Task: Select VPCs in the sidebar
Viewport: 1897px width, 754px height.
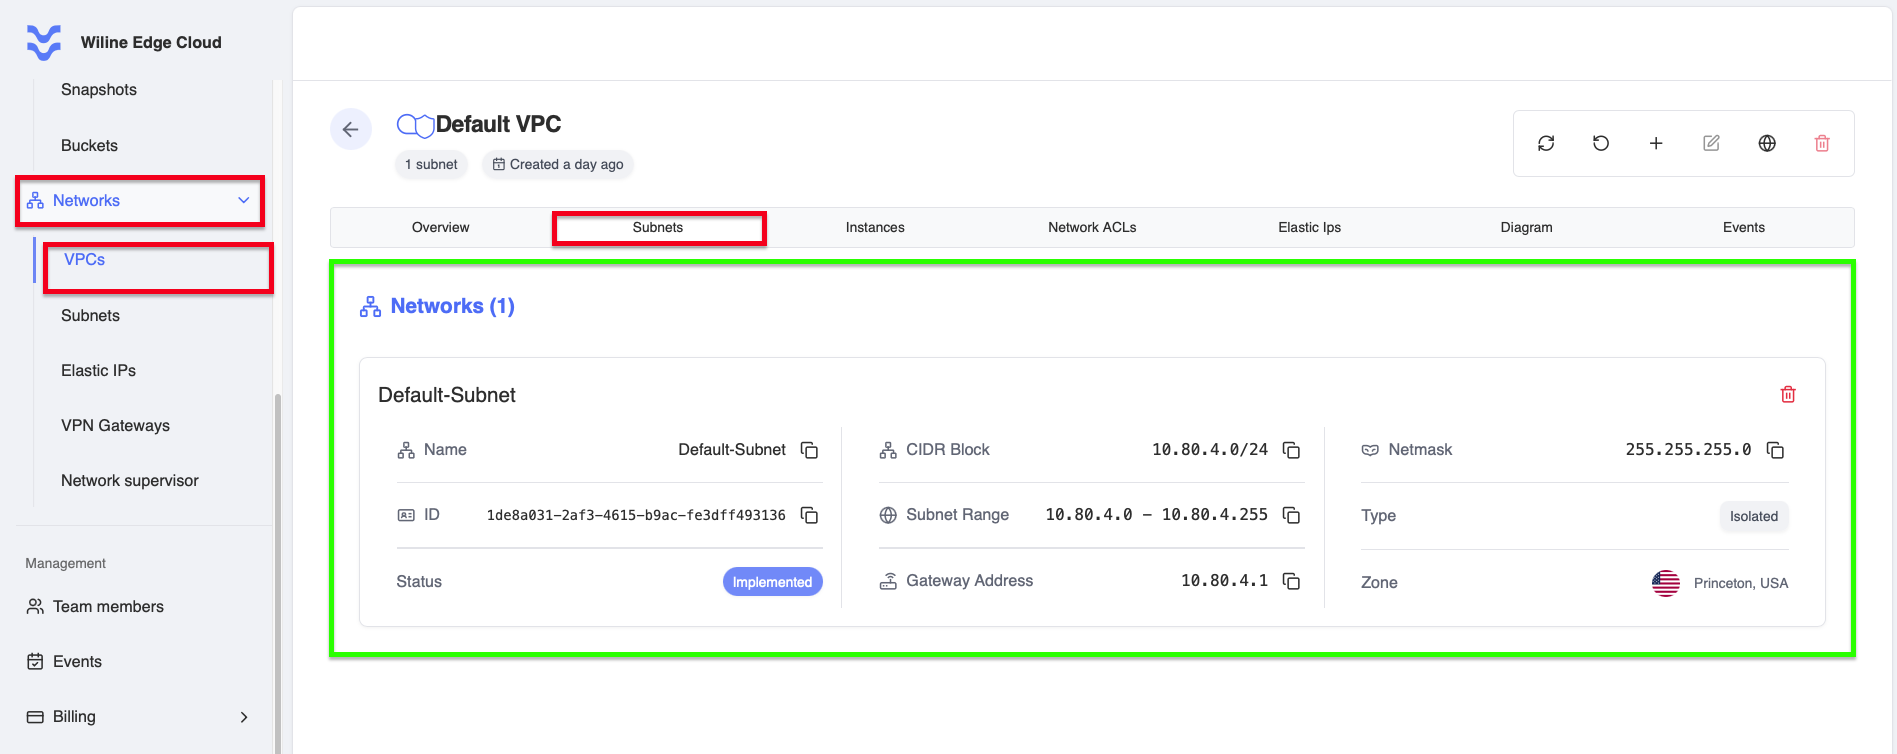Action: pyautogui.click(x=85, y=260)
